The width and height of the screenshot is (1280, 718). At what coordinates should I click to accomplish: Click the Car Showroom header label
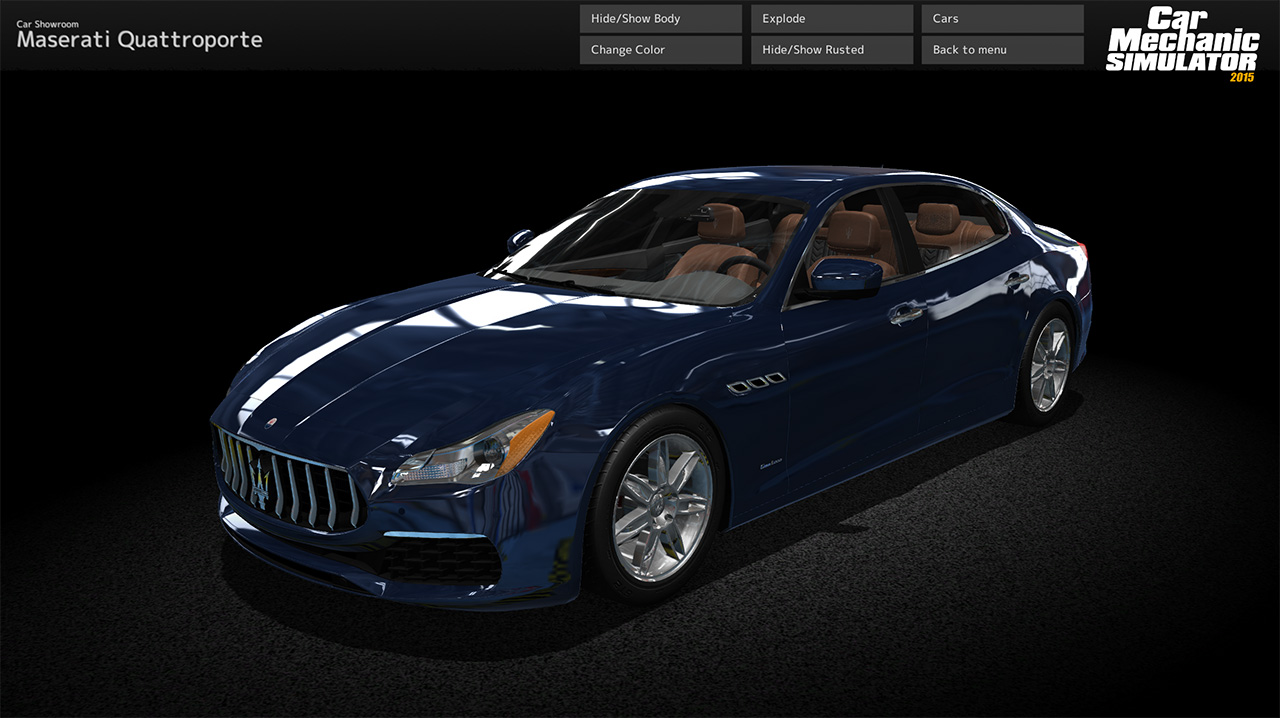point(46,23)
